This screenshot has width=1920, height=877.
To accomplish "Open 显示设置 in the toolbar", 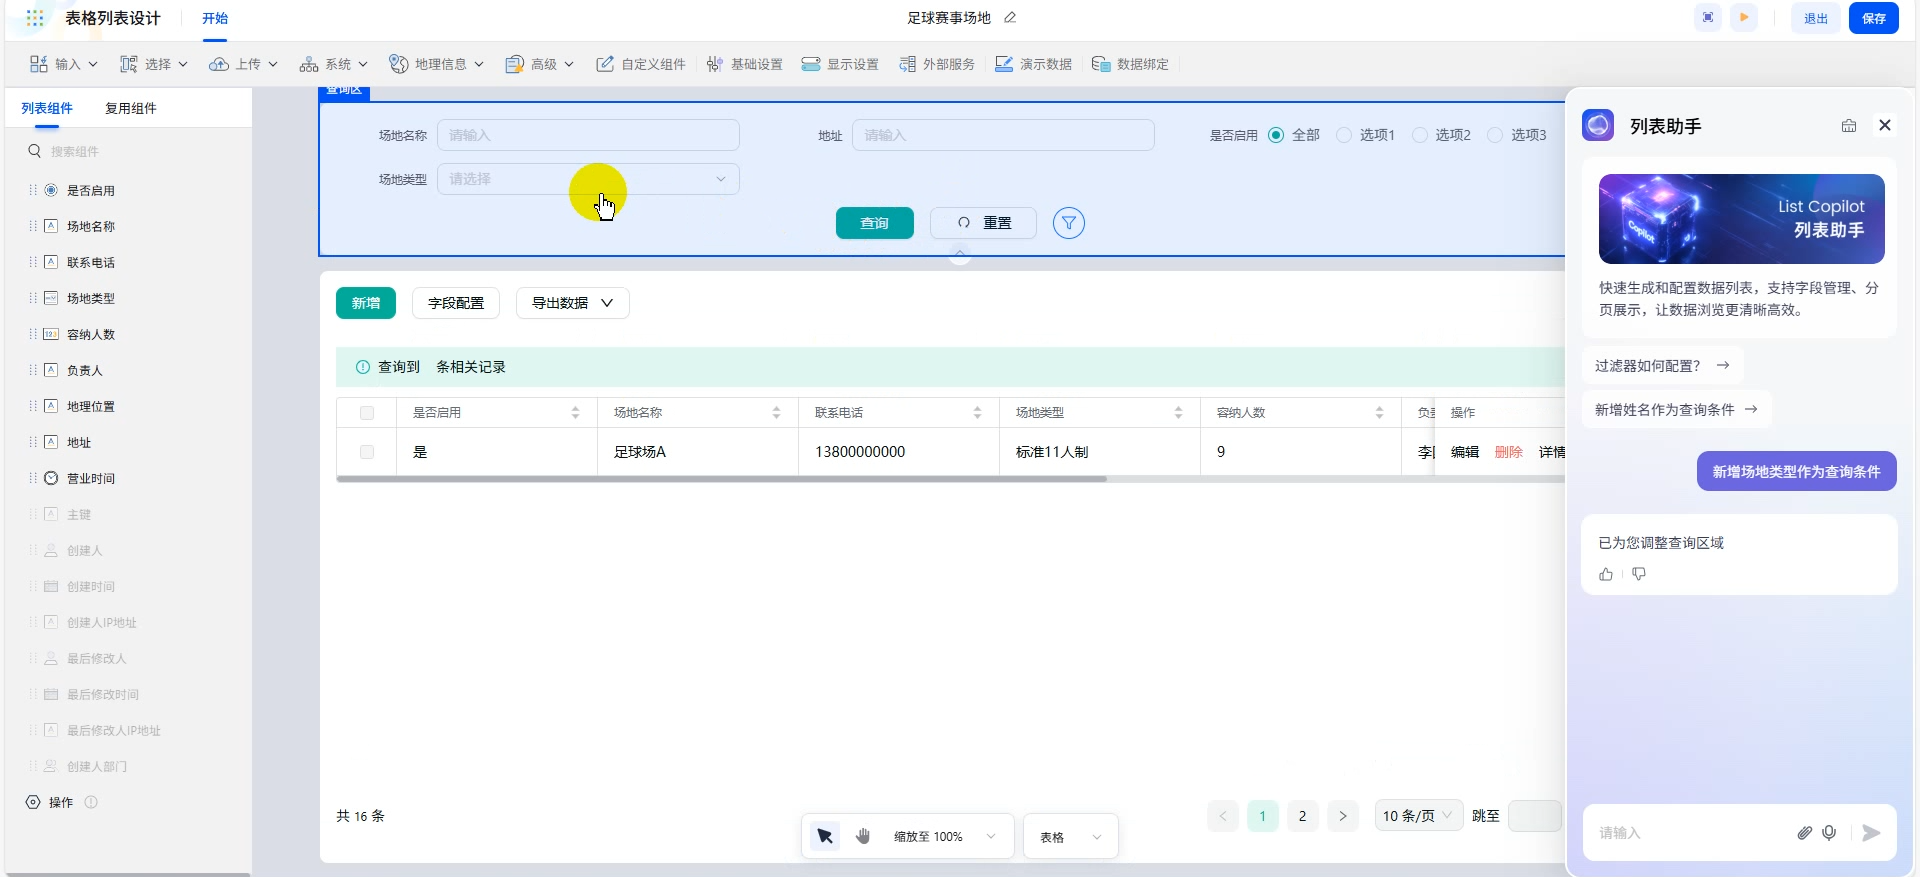I will click(x=840, y=64).
